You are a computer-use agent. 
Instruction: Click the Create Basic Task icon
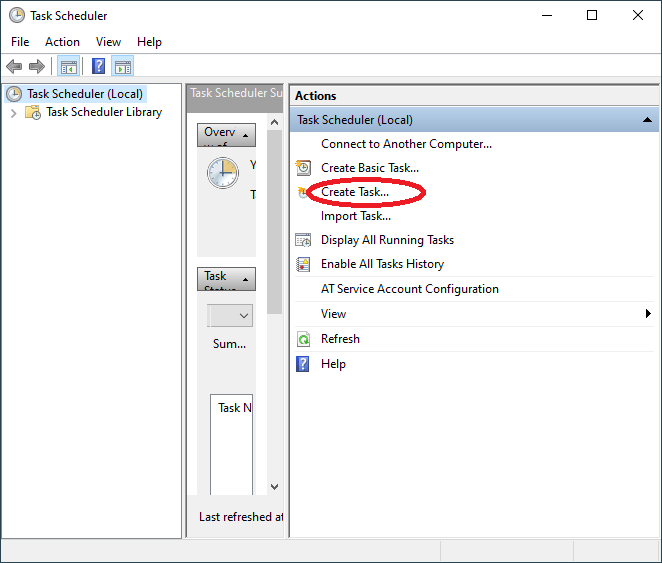point(304,168)
